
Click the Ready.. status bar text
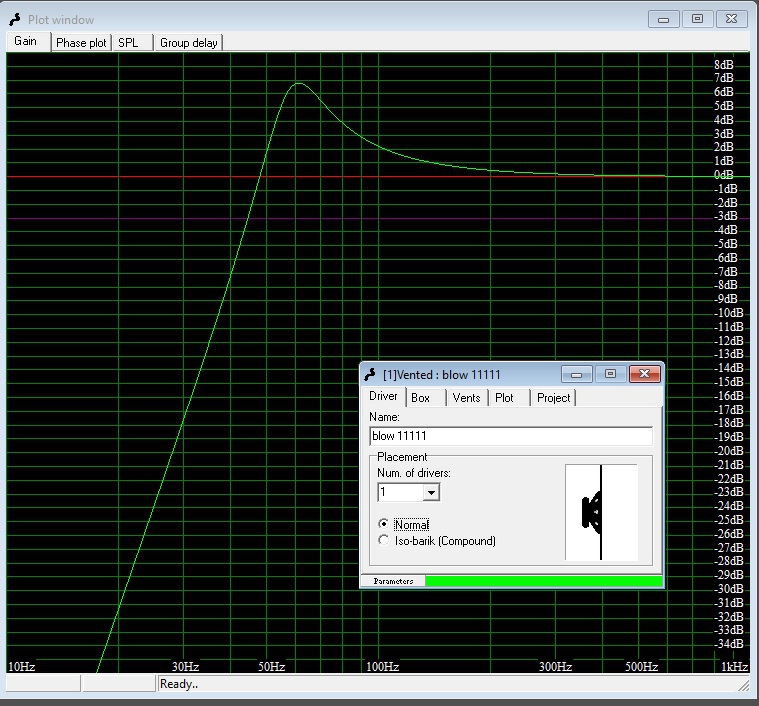(179, 684)
